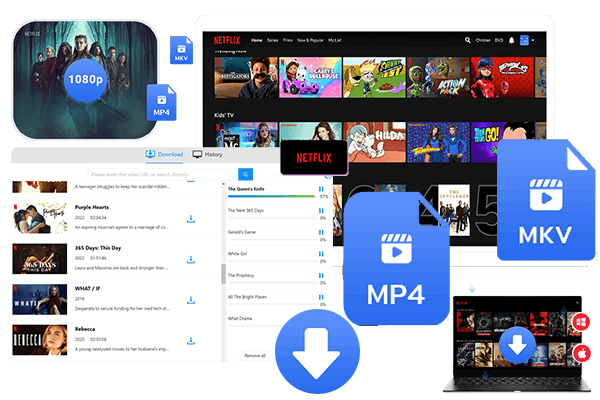The height and width of the screenshot is (400, 600).
Task: Click the Remove all button
Action: [x=255, y=356]
